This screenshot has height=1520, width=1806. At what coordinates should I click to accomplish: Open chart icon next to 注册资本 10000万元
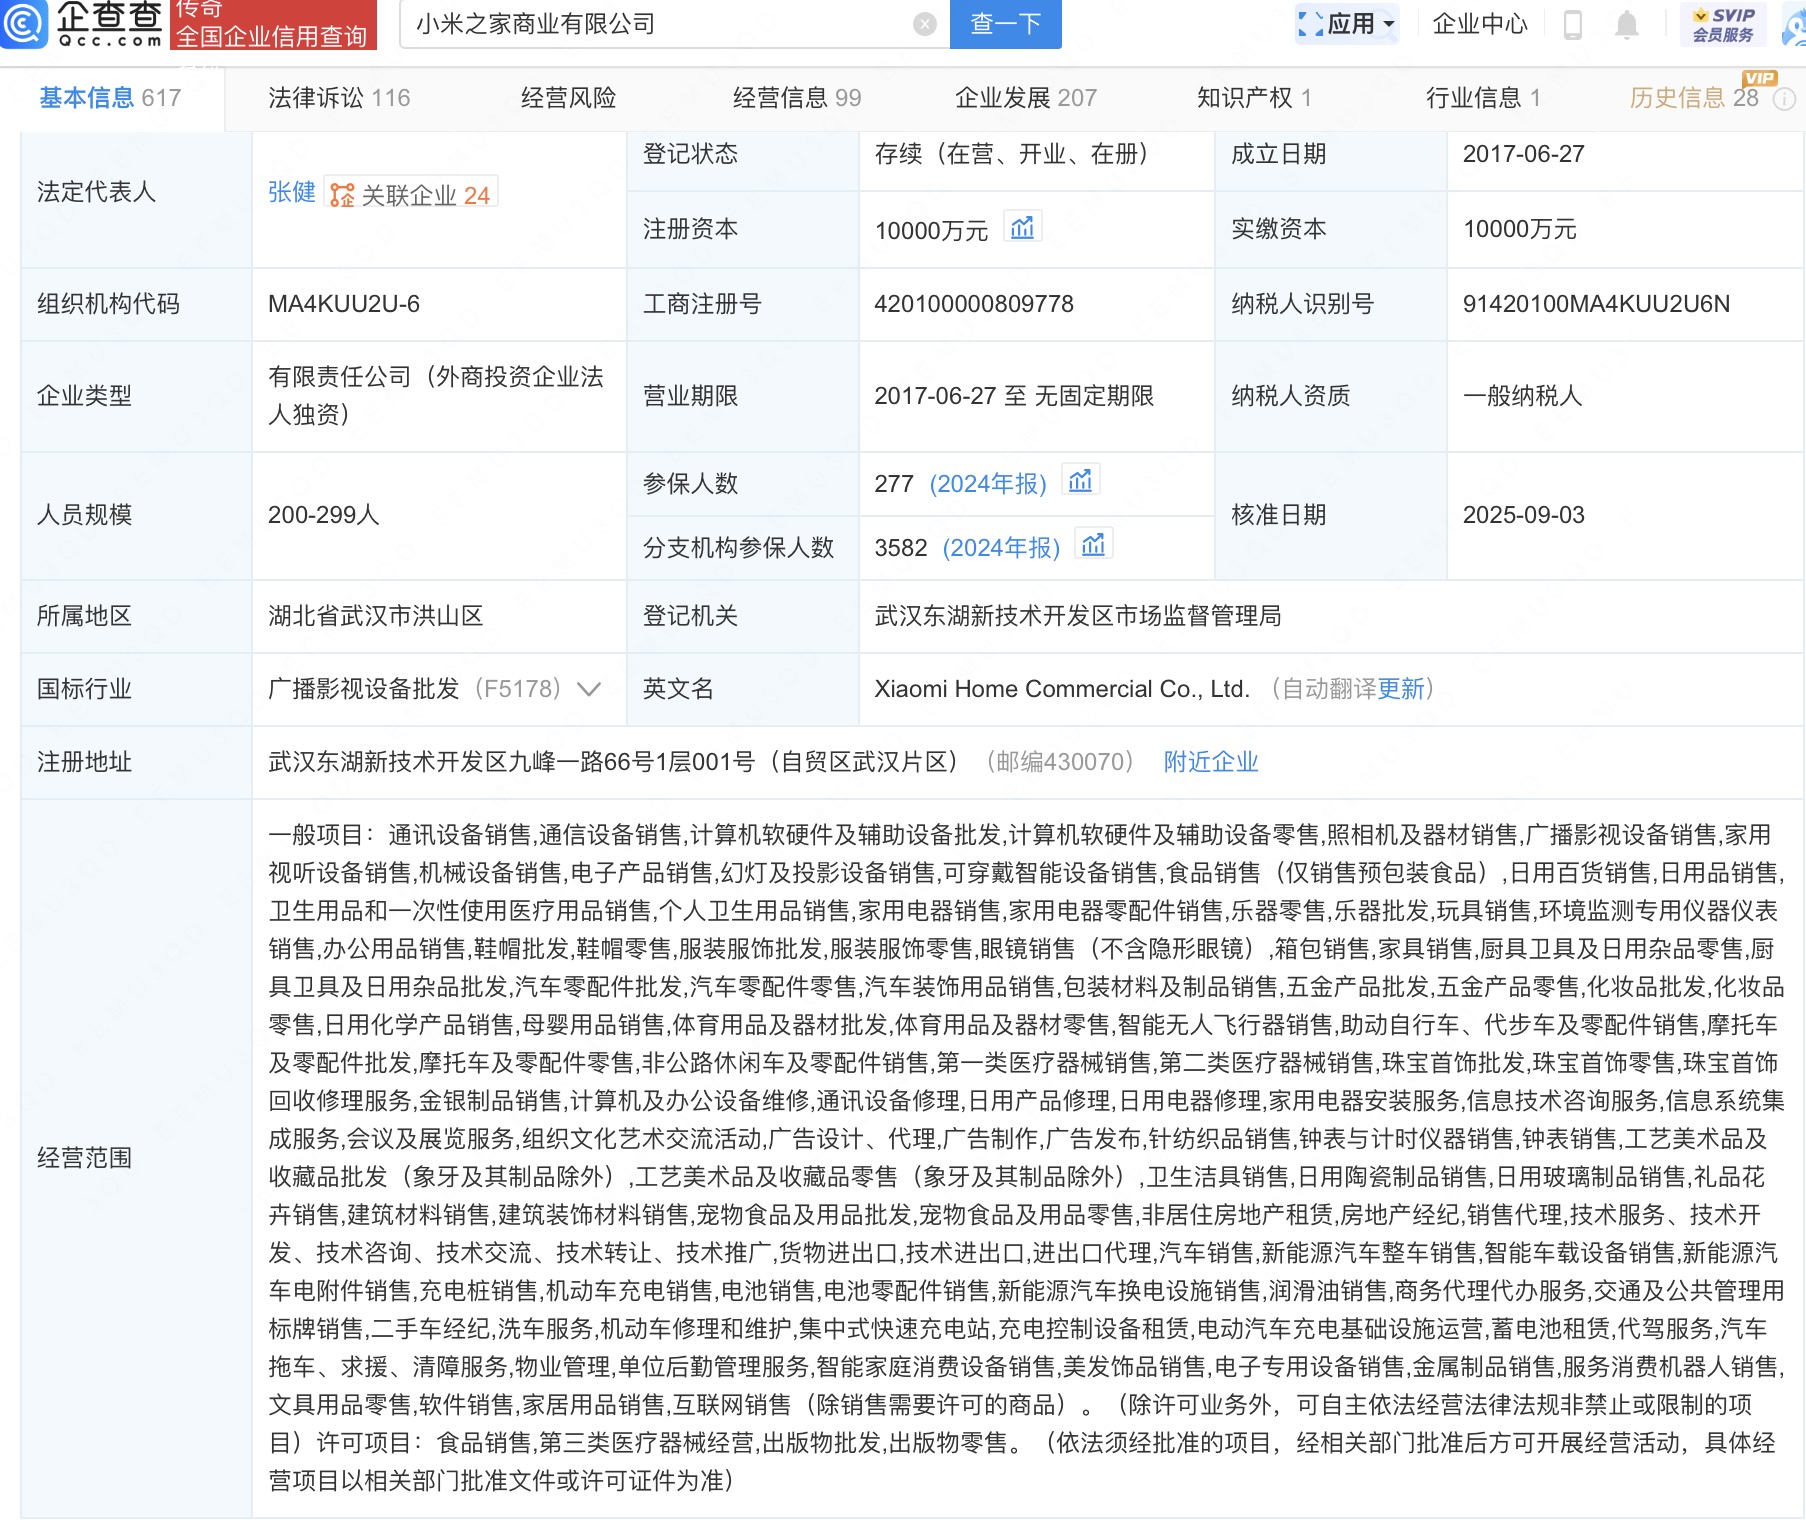click(x=1022, y=227)
